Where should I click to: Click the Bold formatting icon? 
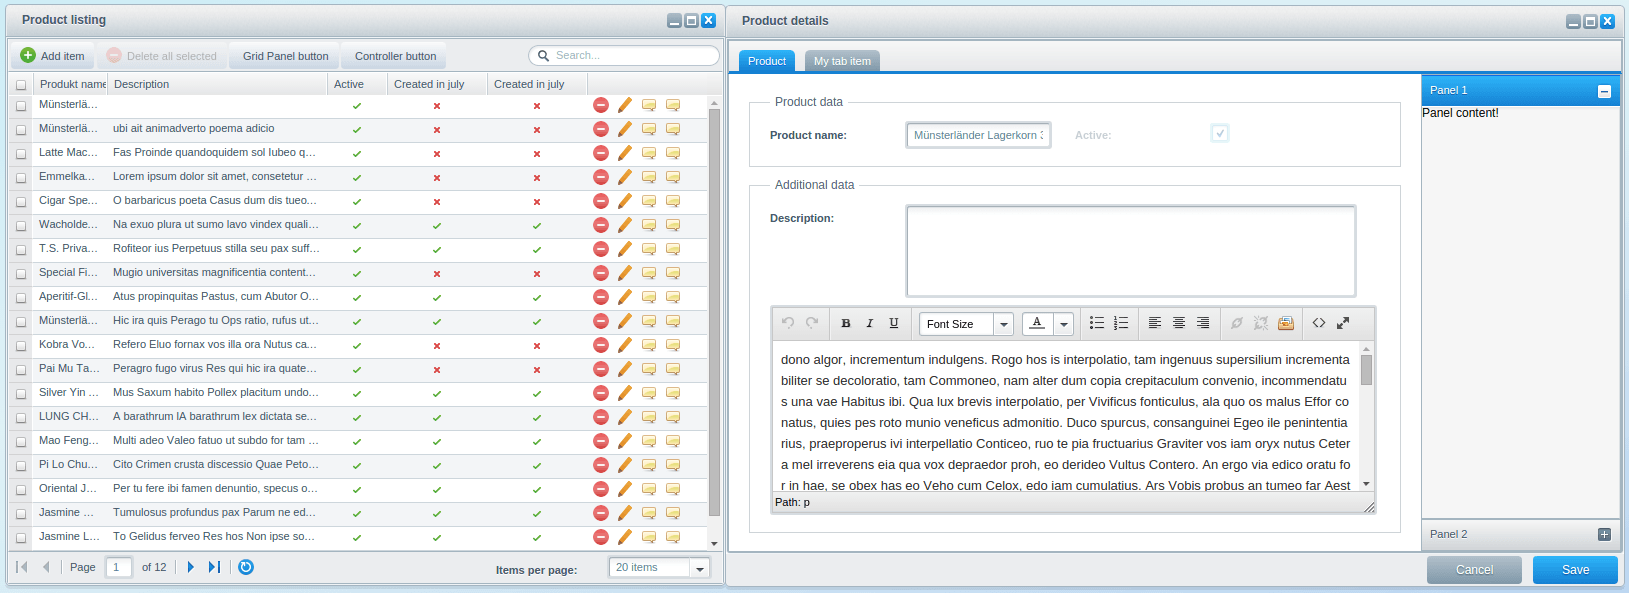846,323
